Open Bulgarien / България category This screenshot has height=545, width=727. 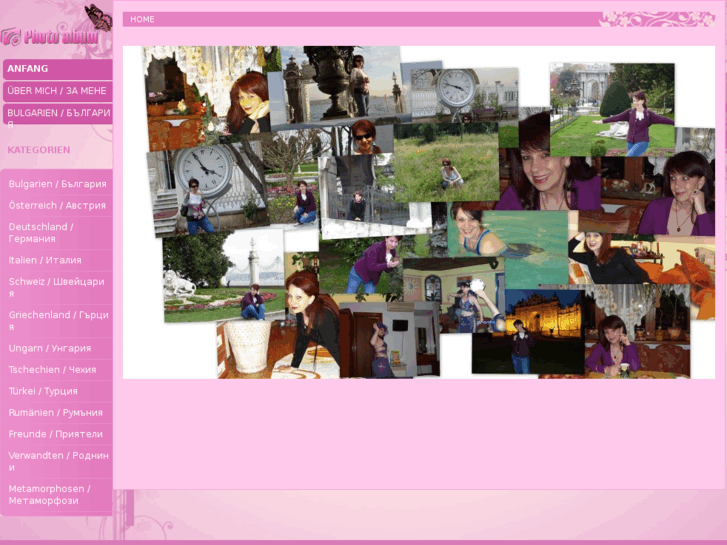57,184
